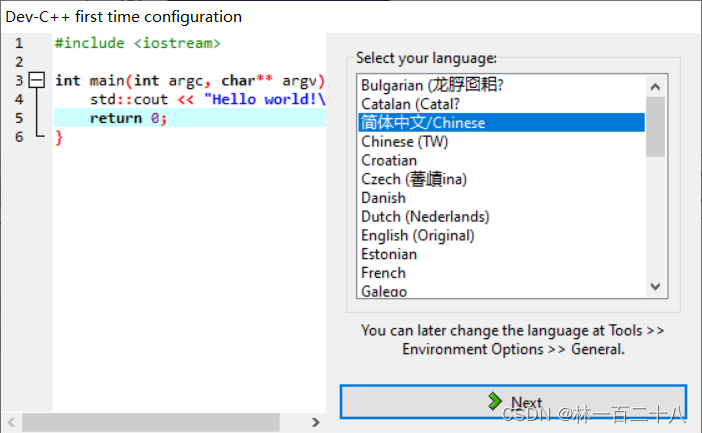Image resolution: width=702 pixels, height=433 pixels.
Task: Select English (Original) language
Action: pos(501,236)
